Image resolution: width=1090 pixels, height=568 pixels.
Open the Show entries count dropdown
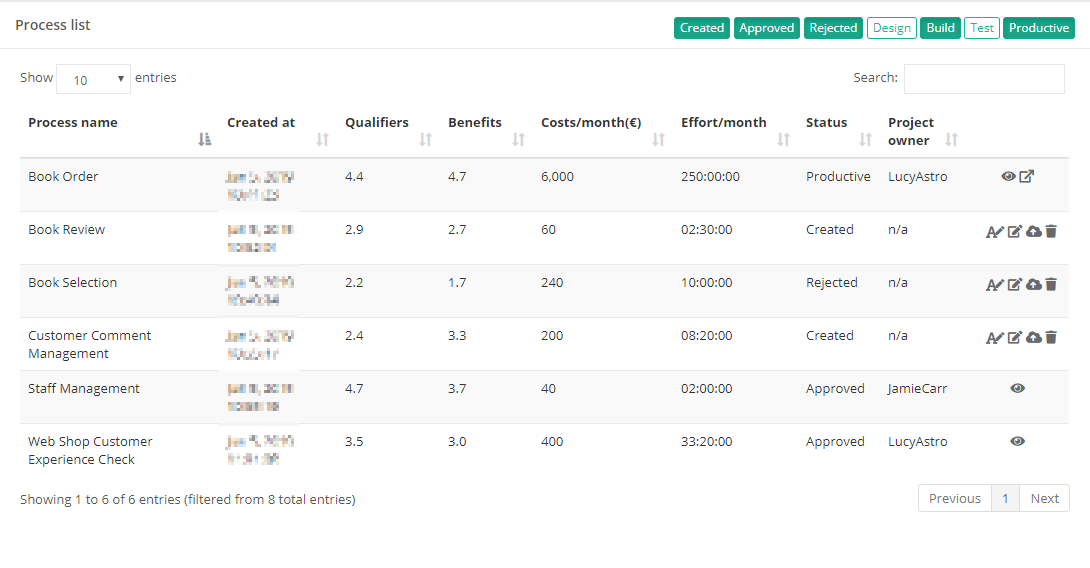click(x=93, y=79)
